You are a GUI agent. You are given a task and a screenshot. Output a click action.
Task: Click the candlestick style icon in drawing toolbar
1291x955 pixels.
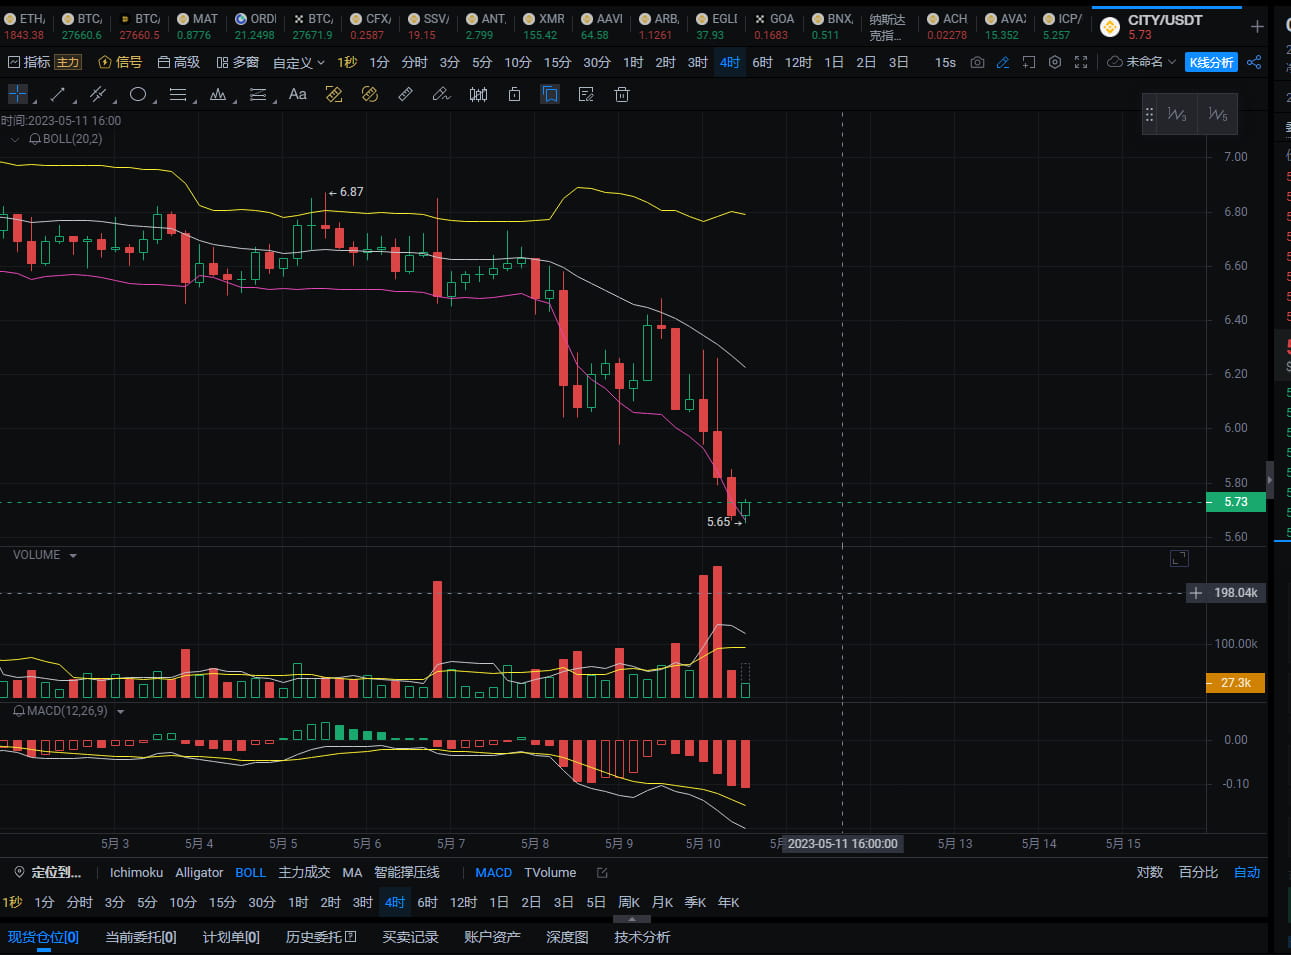coord(479,94)
